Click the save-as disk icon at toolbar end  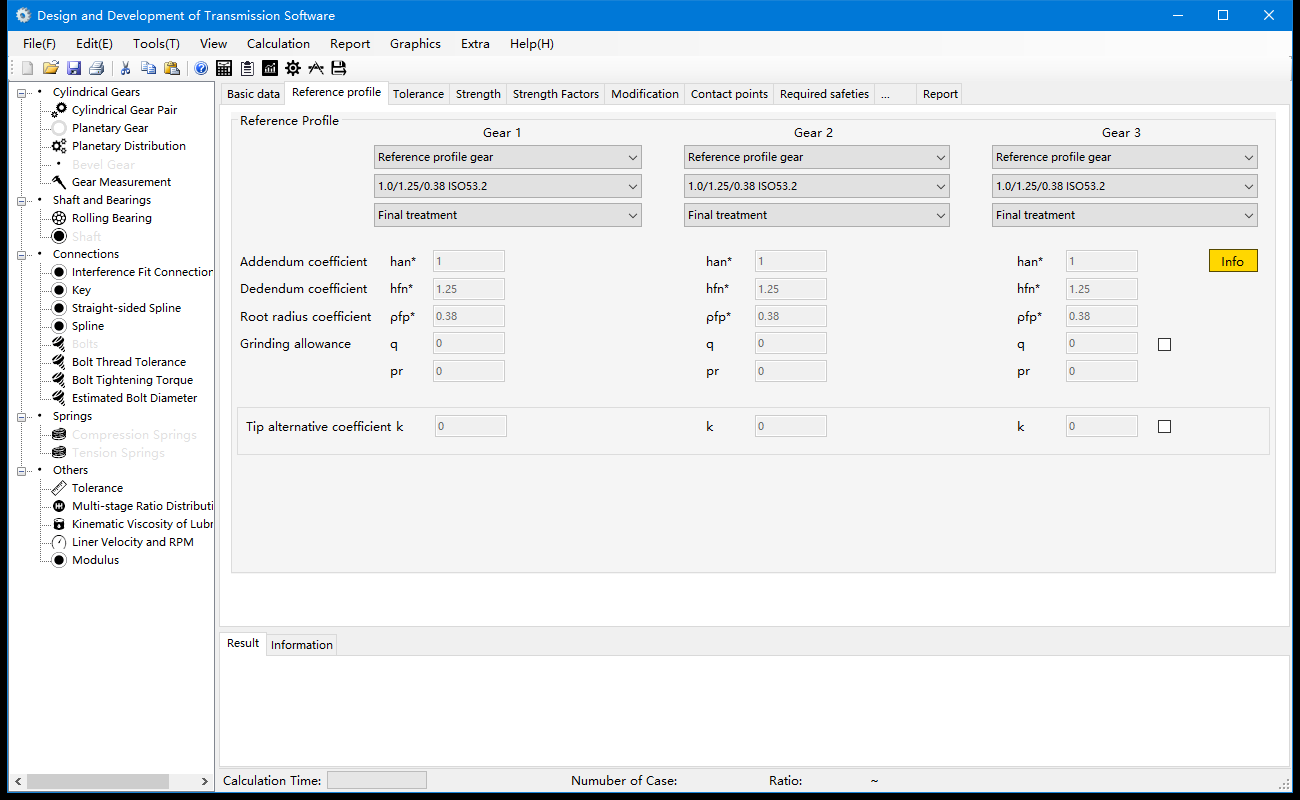coord(339,68)
